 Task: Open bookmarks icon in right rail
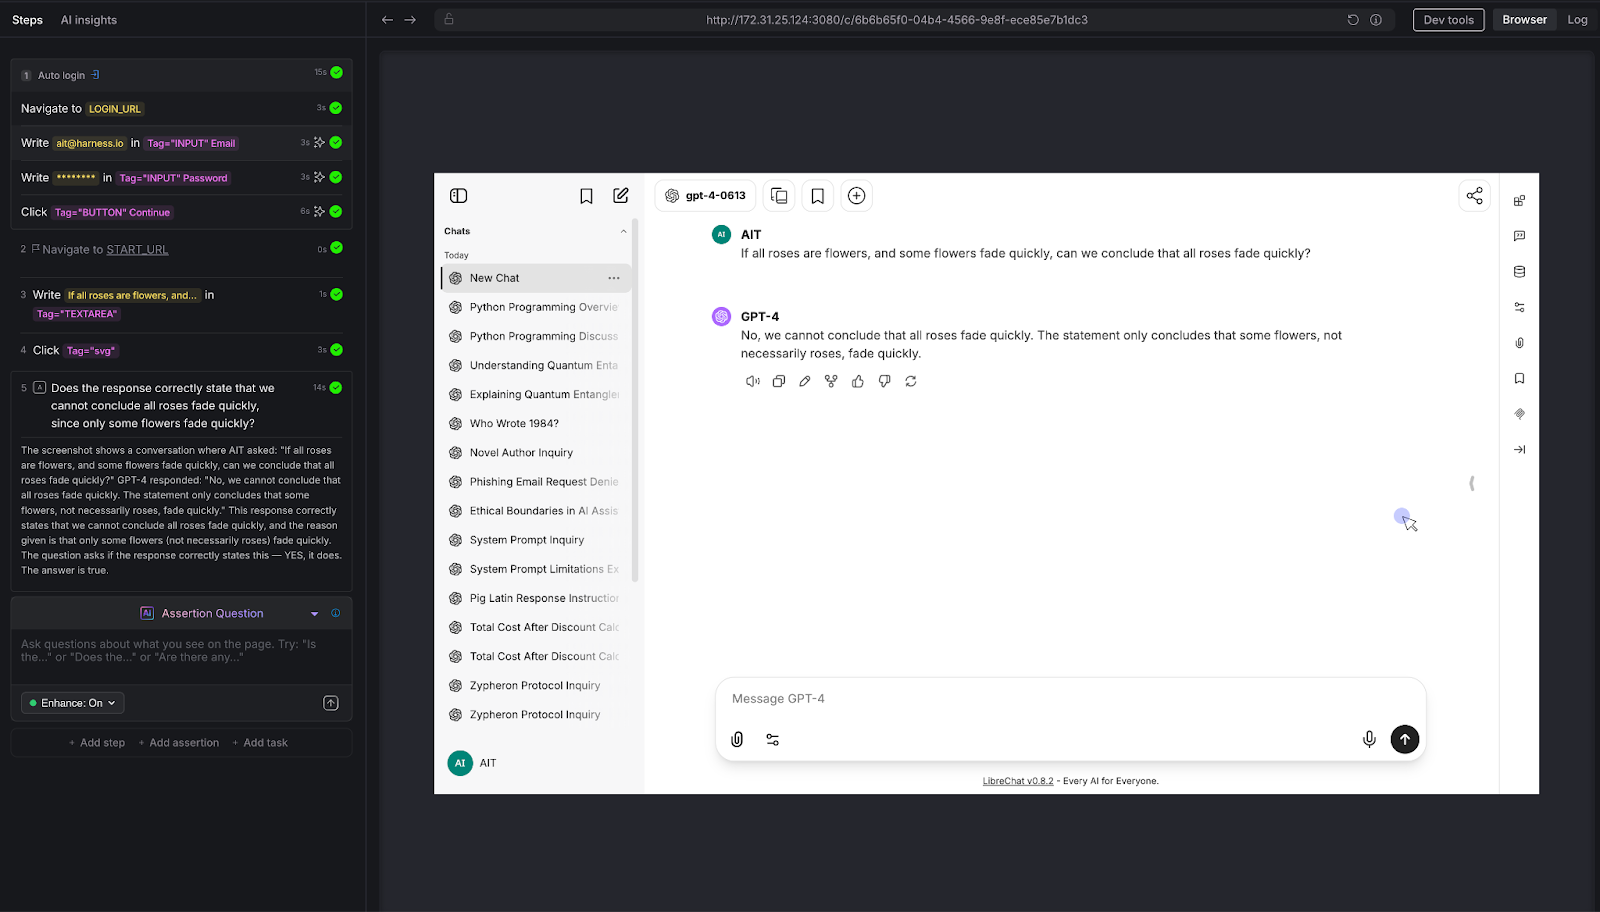click(1519, 378)
